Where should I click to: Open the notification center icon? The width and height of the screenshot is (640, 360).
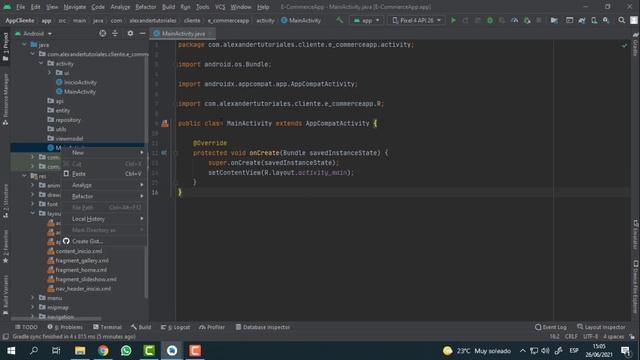[625, 351]
